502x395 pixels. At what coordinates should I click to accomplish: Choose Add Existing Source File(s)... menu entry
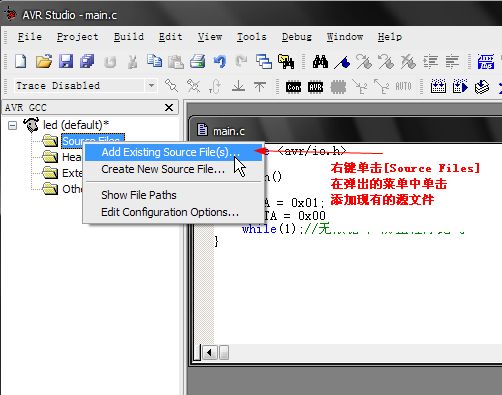[x=173, y=152]
